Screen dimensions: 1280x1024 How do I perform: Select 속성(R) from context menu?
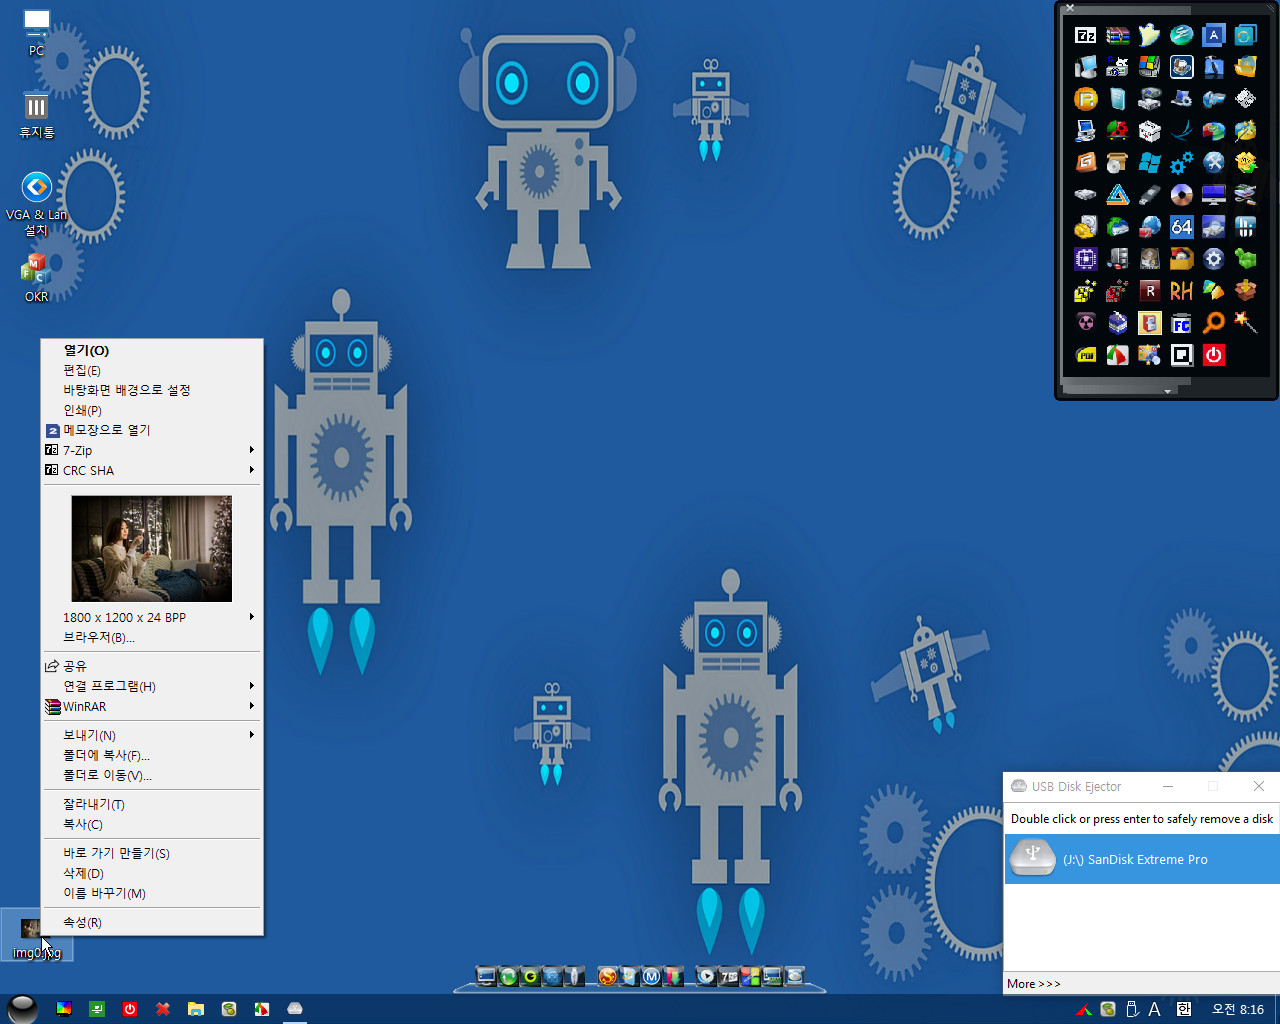pos(152,922)
